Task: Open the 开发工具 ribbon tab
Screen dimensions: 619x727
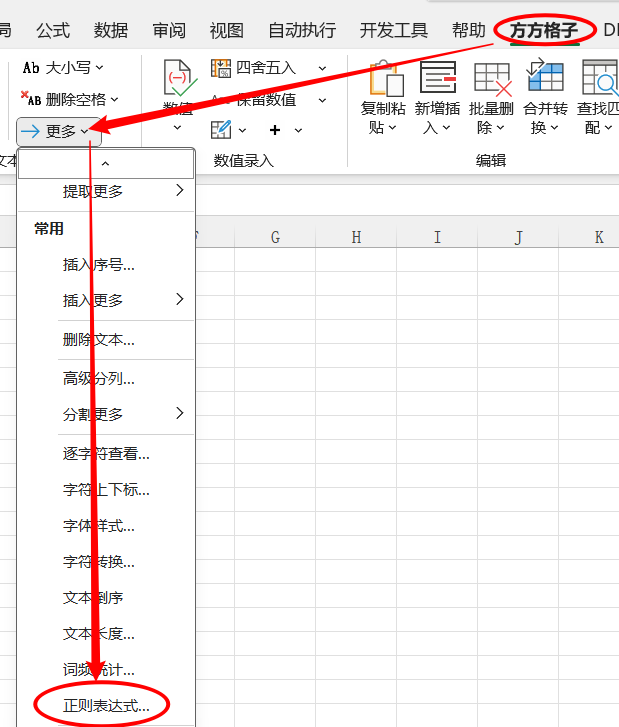Action: (x=393, y=30)
